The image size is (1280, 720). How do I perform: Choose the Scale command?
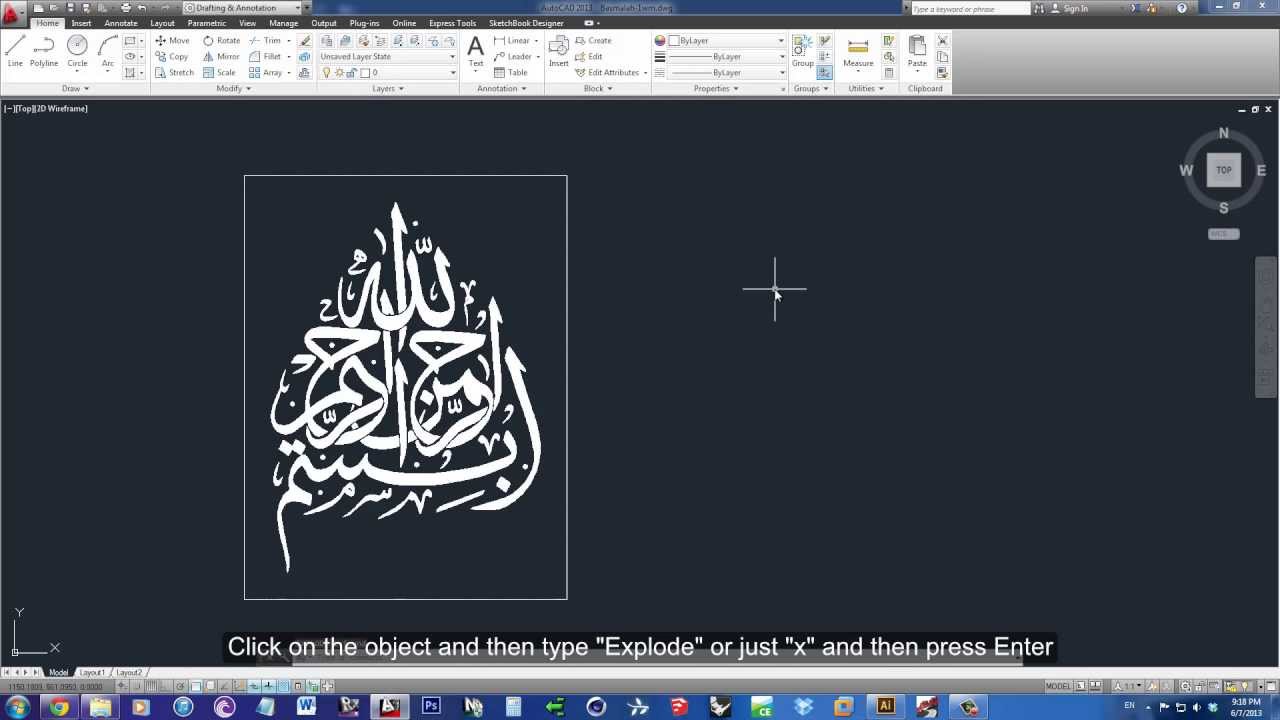click(x=219, y=73)
